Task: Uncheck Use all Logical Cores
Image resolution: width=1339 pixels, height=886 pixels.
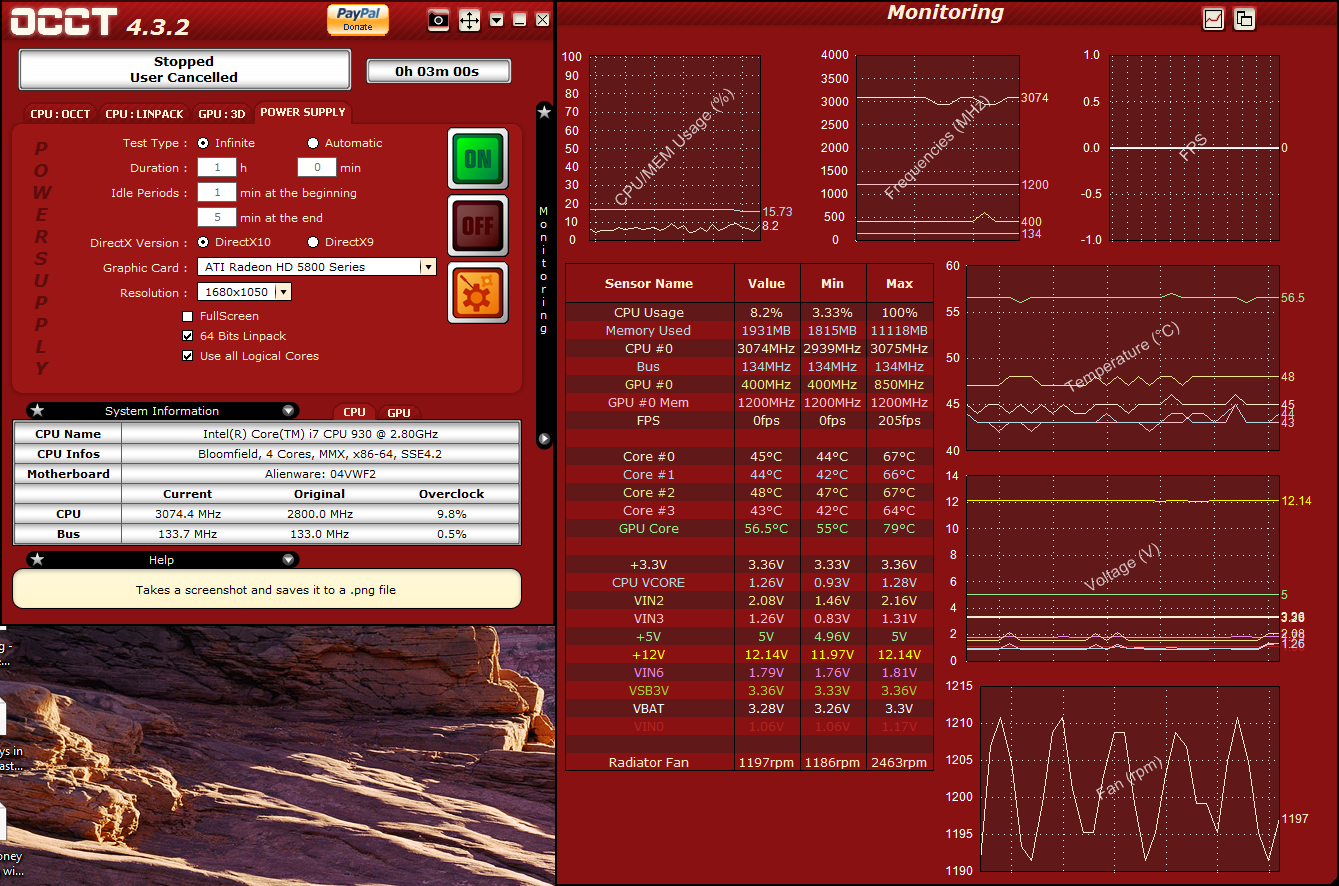Action: click(188, 356)
